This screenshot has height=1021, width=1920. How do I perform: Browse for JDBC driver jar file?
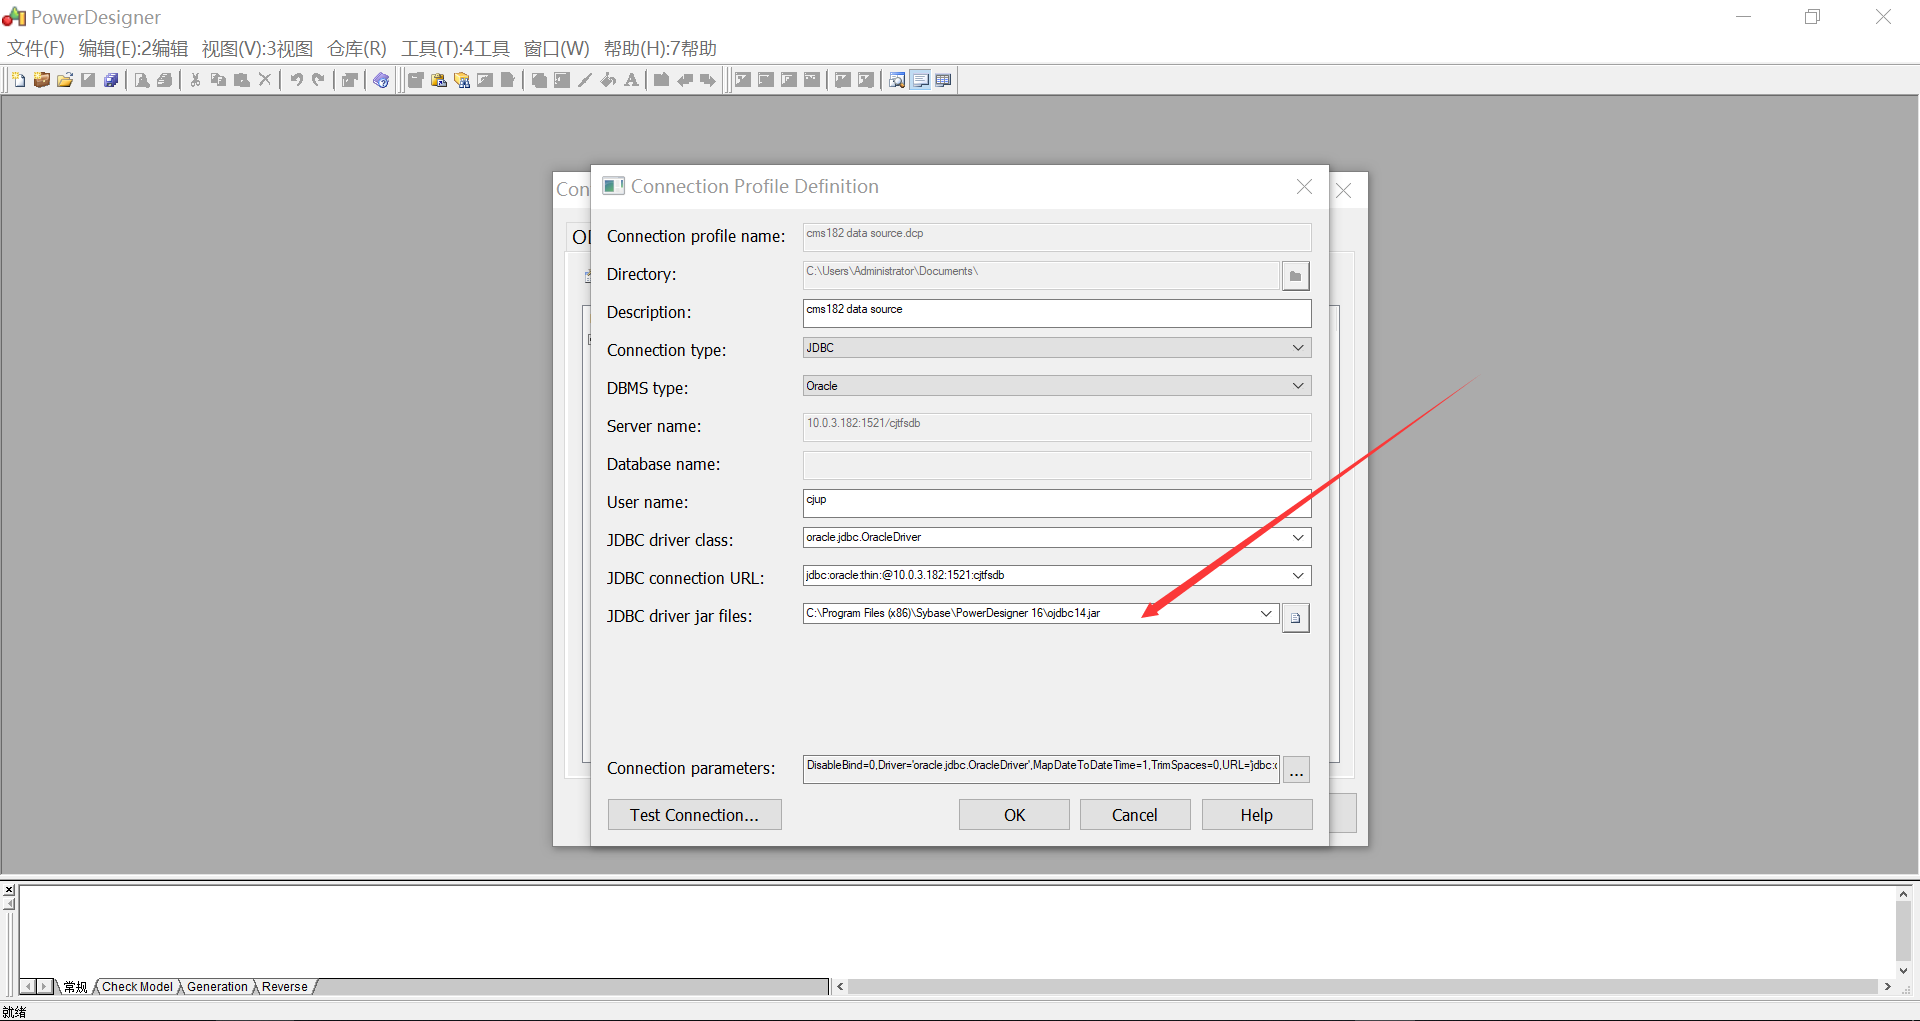(1295, 618)
